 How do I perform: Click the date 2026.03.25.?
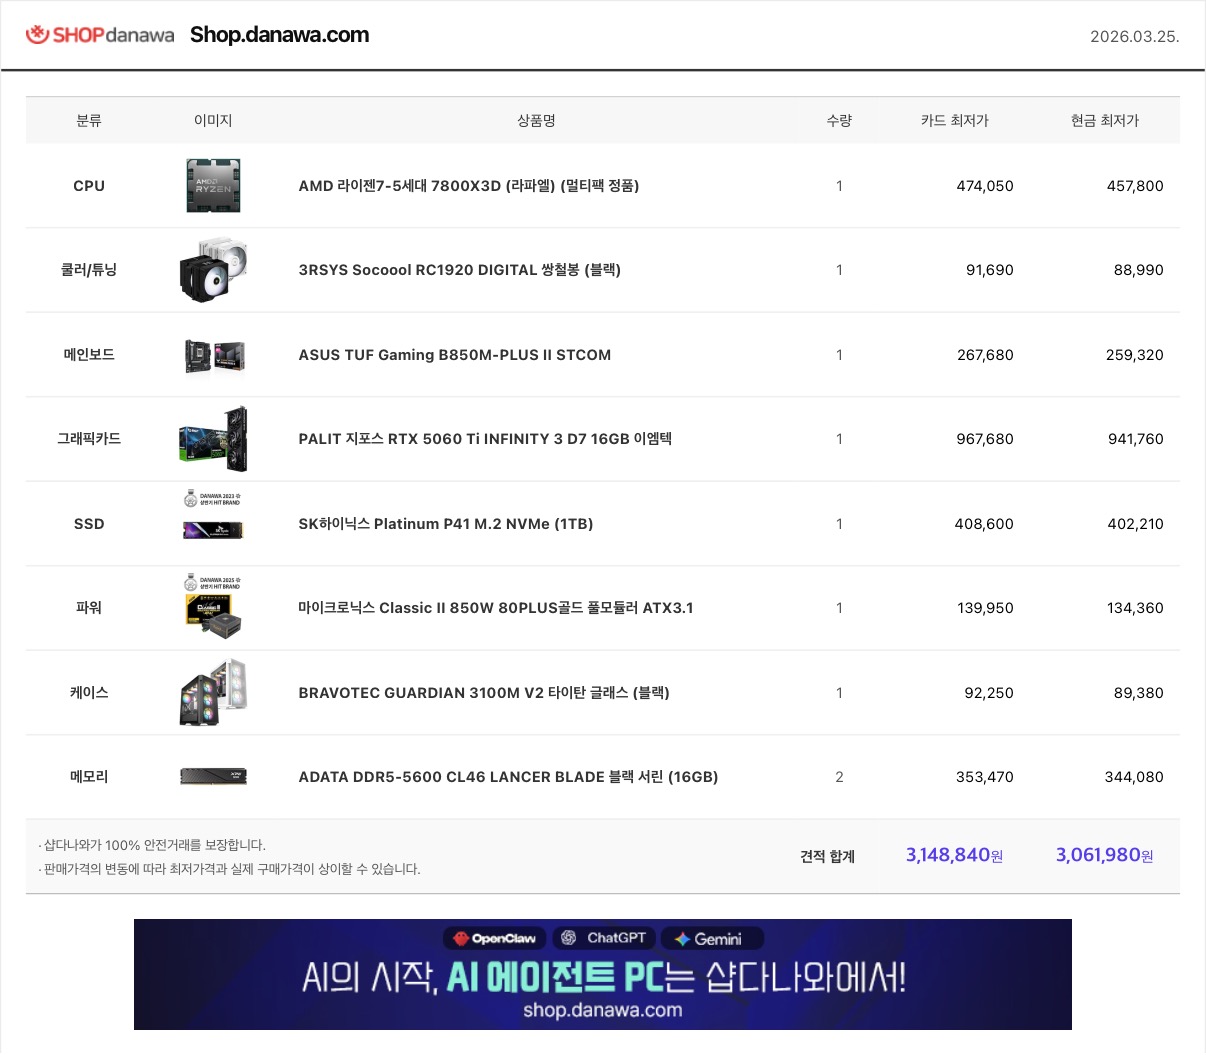pyautogui.click(x=1135, y=37)
